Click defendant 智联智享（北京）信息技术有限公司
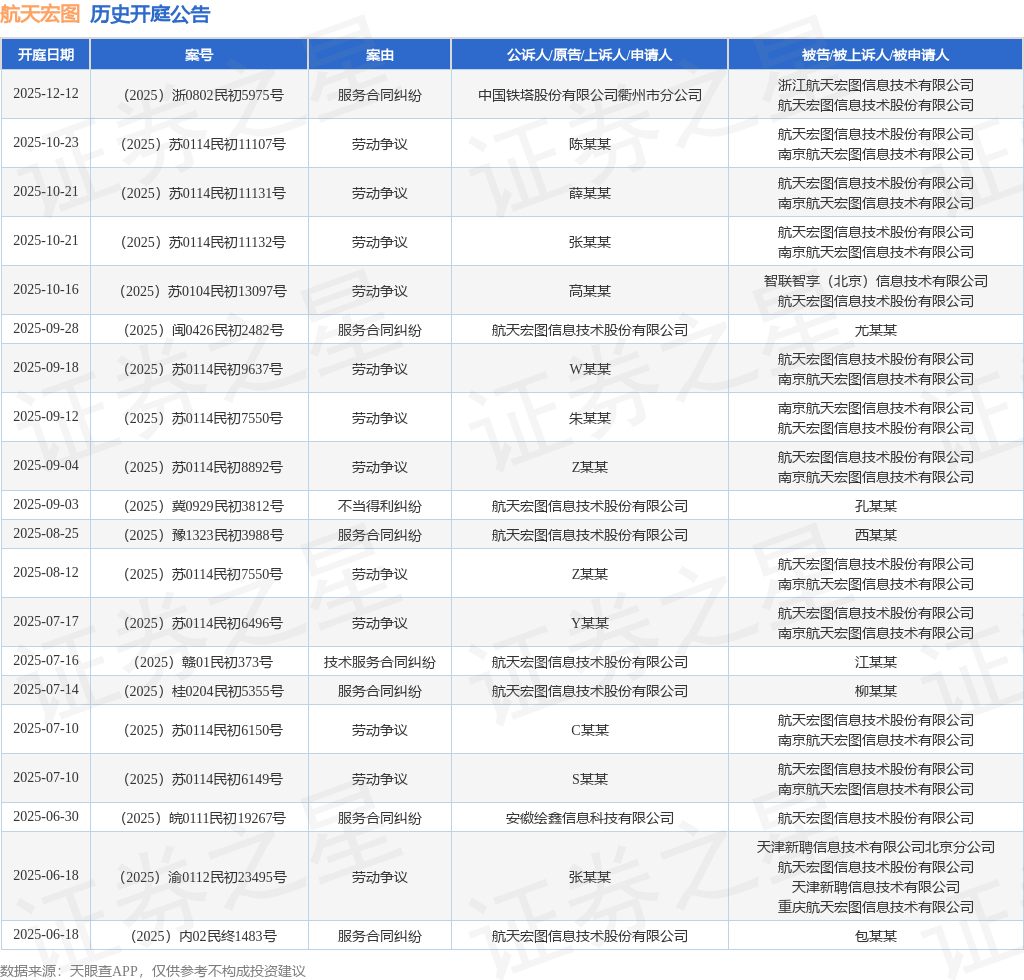The width and height of the screenshot is (1024, 980). (x=876, y=281)
